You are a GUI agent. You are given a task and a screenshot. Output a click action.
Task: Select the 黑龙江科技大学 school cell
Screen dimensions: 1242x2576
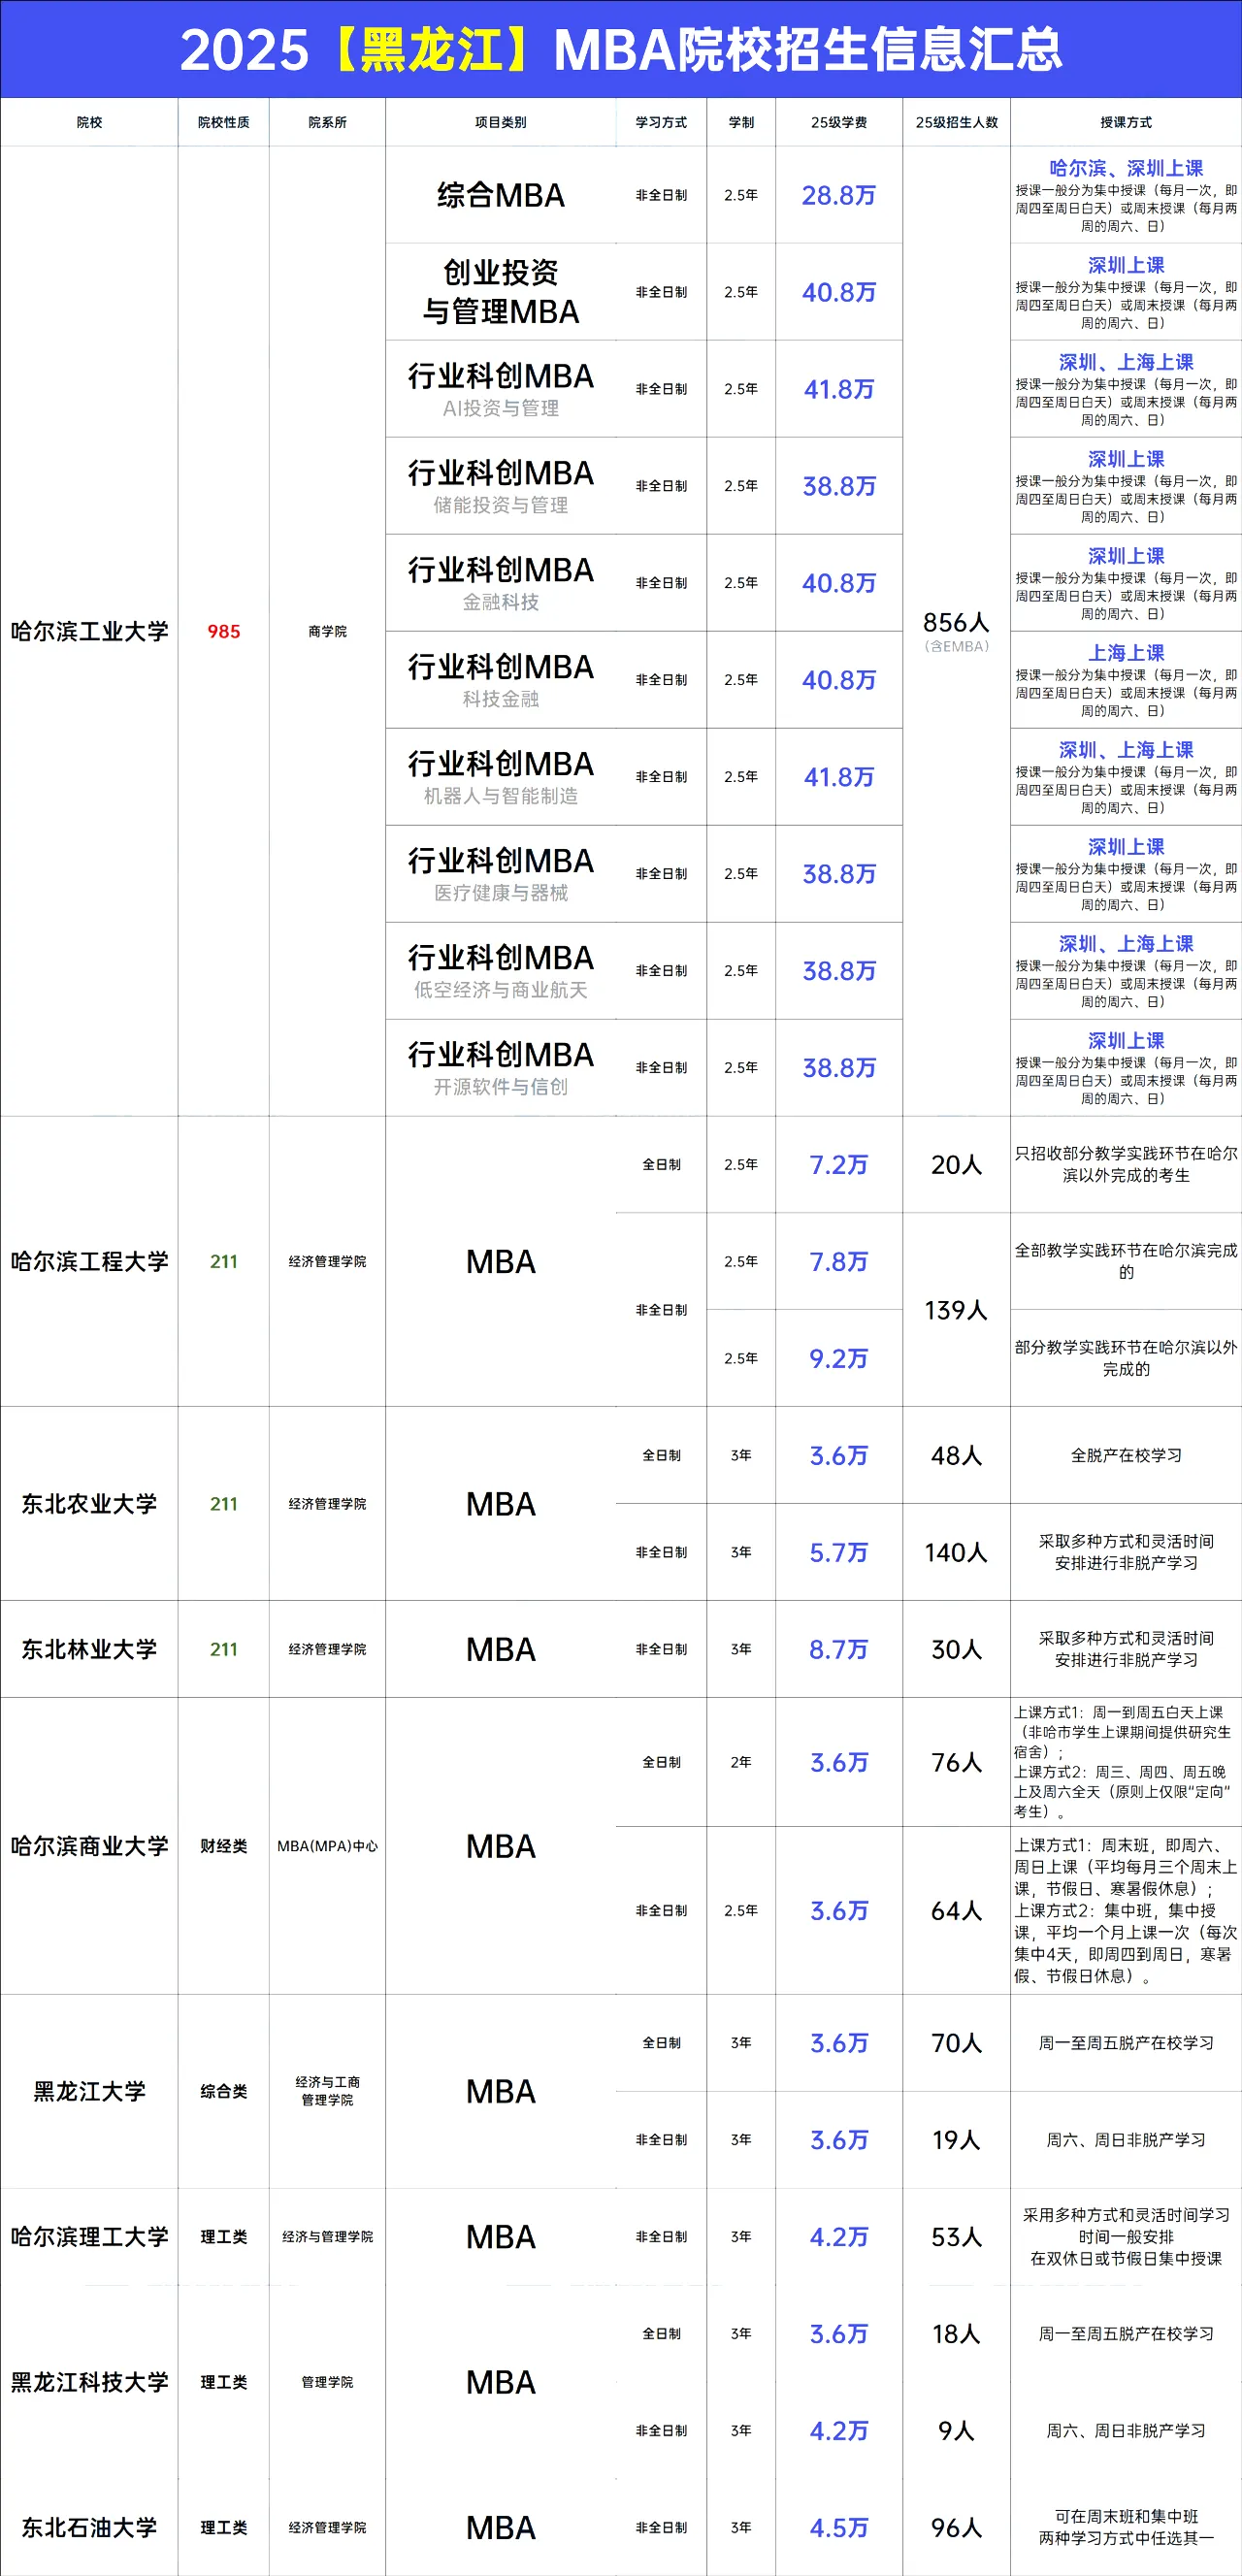point(89,2382)
